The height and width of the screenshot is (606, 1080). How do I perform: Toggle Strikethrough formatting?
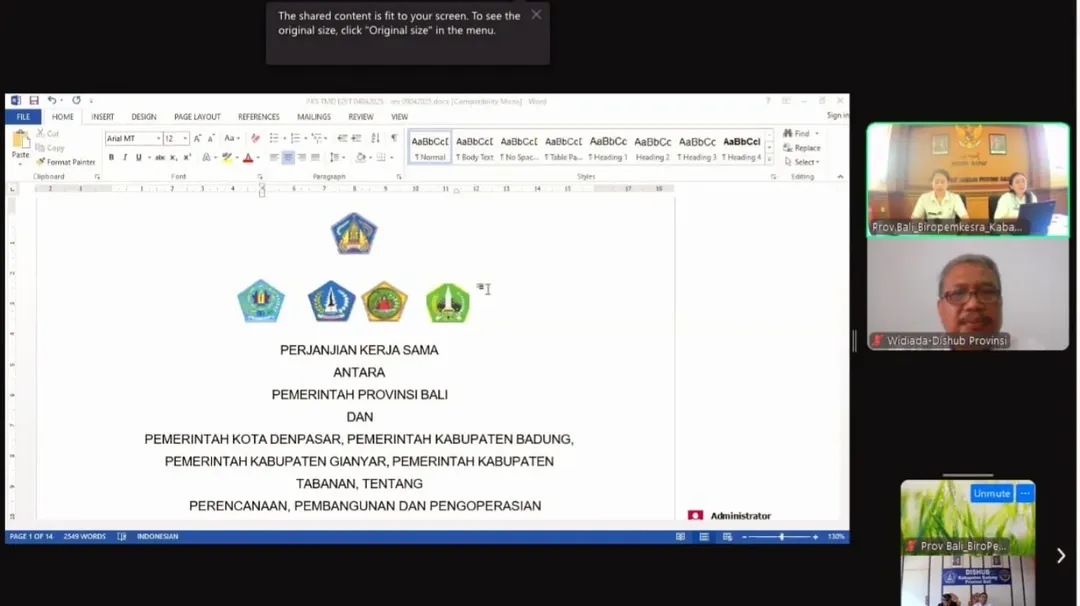[160, 158]
